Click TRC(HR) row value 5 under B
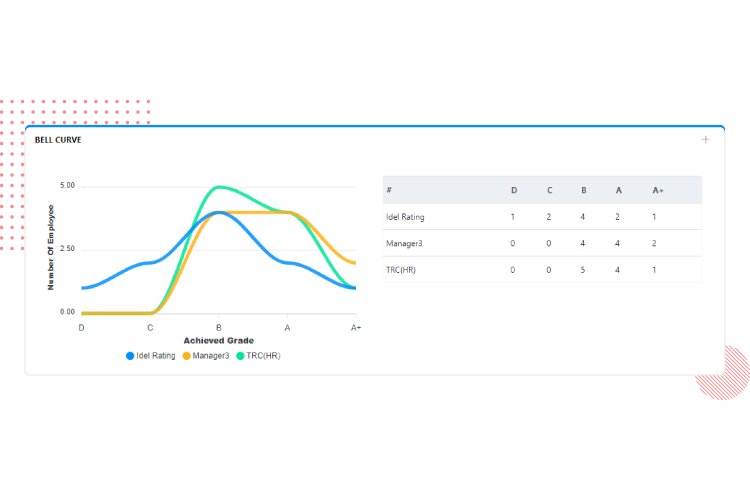 point(583,270)
